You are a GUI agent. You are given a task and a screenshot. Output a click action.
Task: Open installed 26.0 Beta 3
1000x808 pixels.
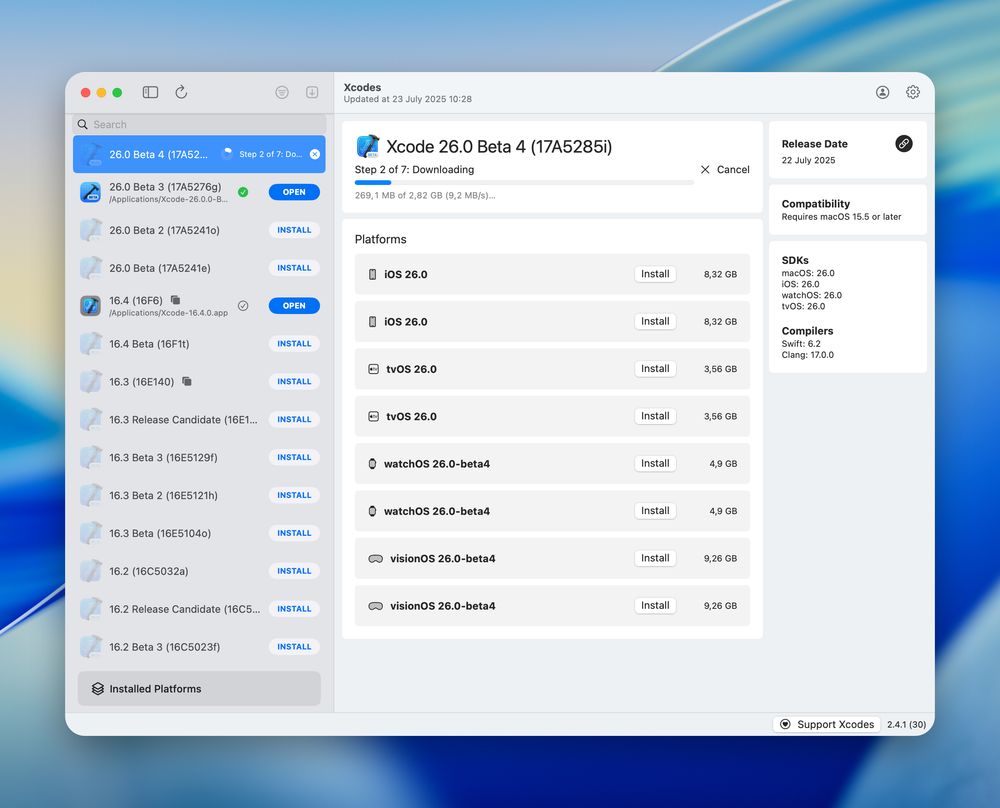coord(294,192)
